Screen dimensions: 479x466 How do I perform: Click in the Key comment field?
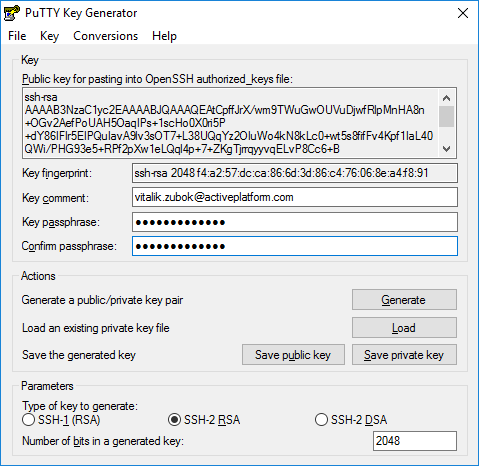tap(295, 197)
